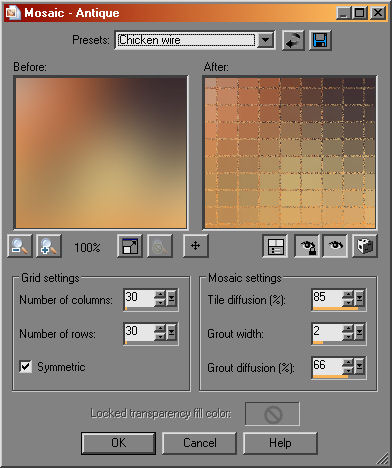Save preset with the floppy disk icon
This screenshot has height=468, width=392.
point(320,41)
